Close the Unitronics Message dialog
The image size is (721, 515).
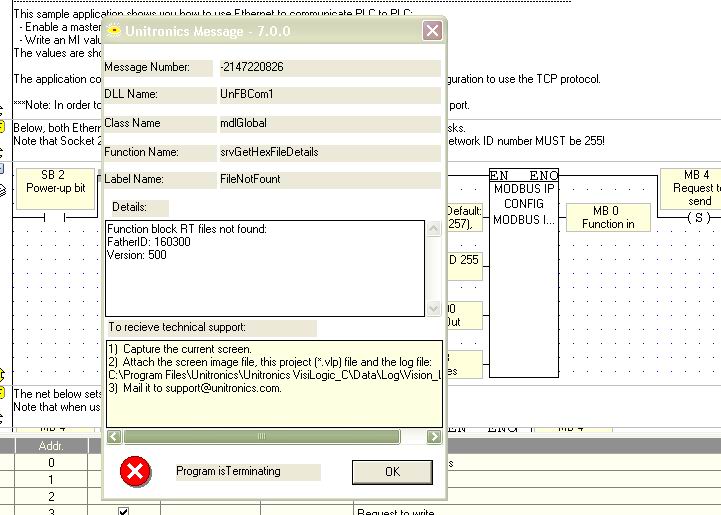[432, 31]
